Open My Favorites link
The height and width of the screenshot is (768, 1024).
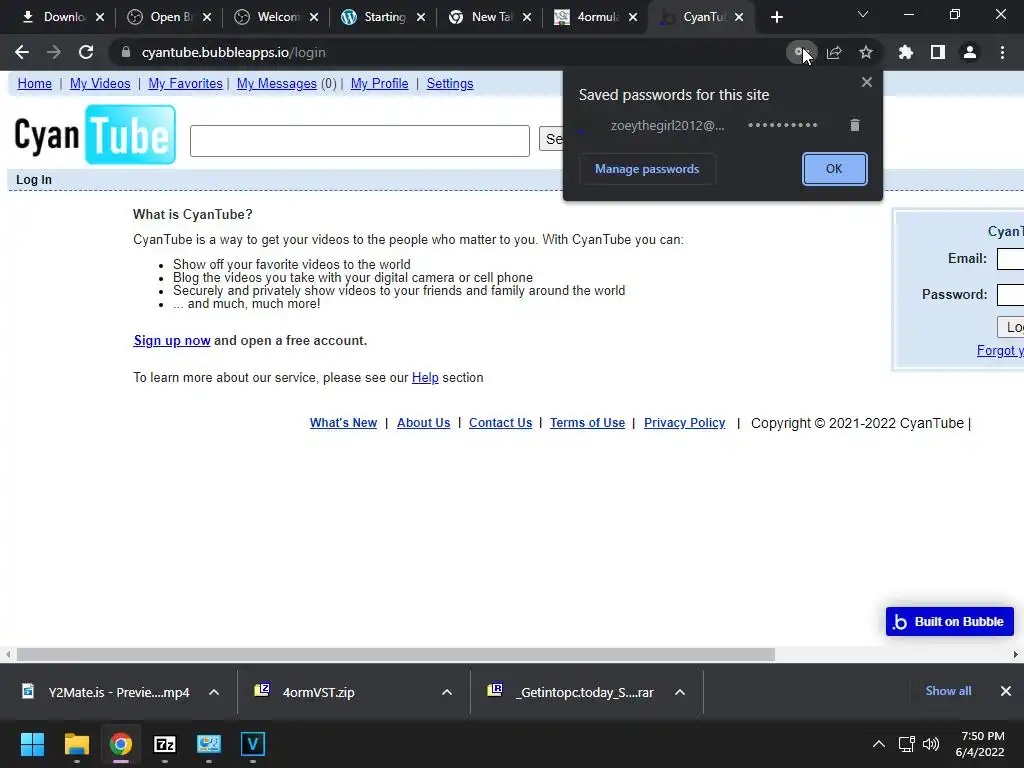[185, 84]
